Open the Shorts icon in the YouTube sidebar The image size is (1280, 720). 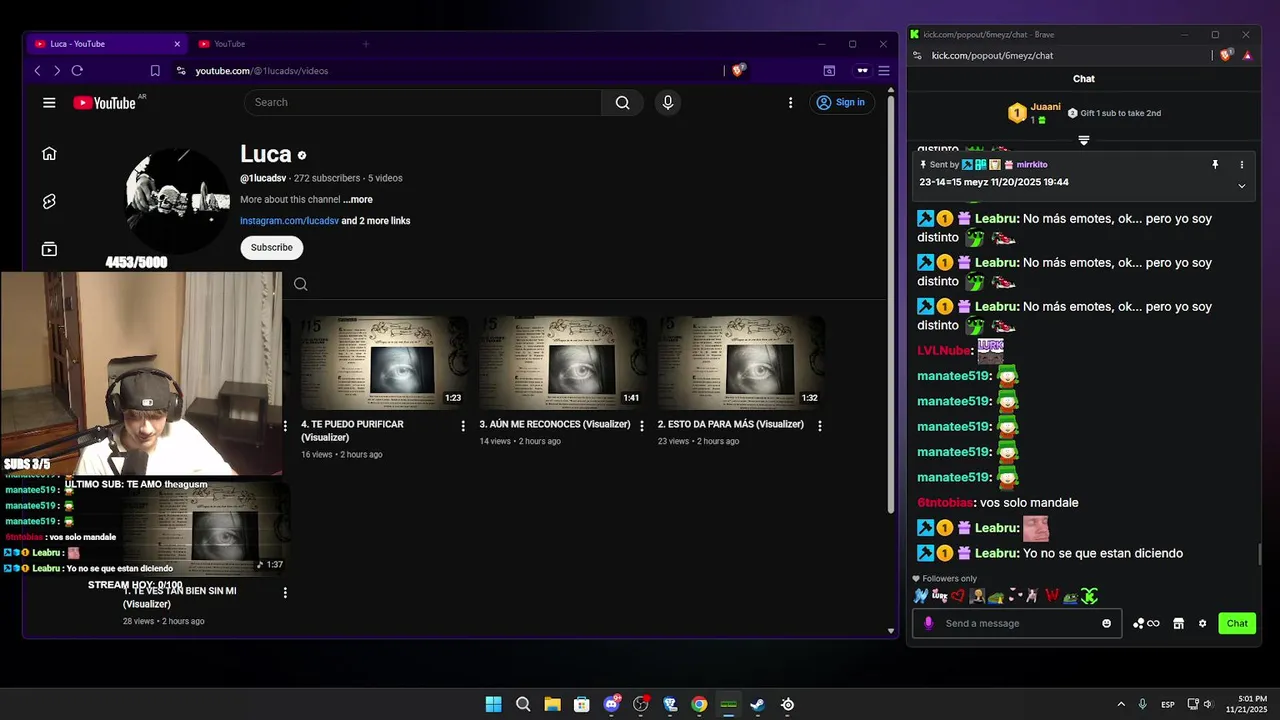click(x=49, y=201)
